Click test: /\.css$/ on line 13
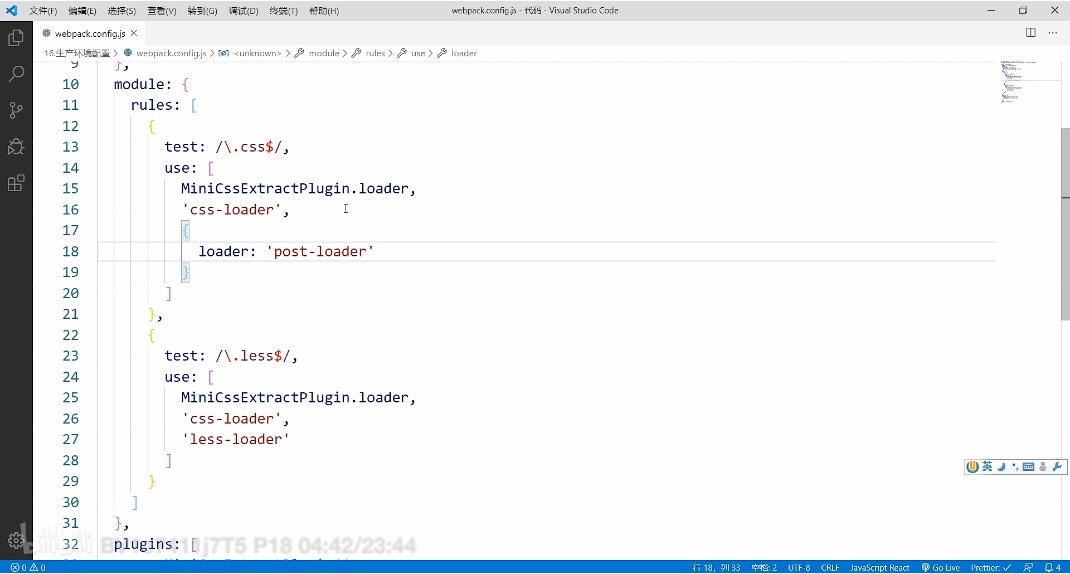 [x=223, y=147]
